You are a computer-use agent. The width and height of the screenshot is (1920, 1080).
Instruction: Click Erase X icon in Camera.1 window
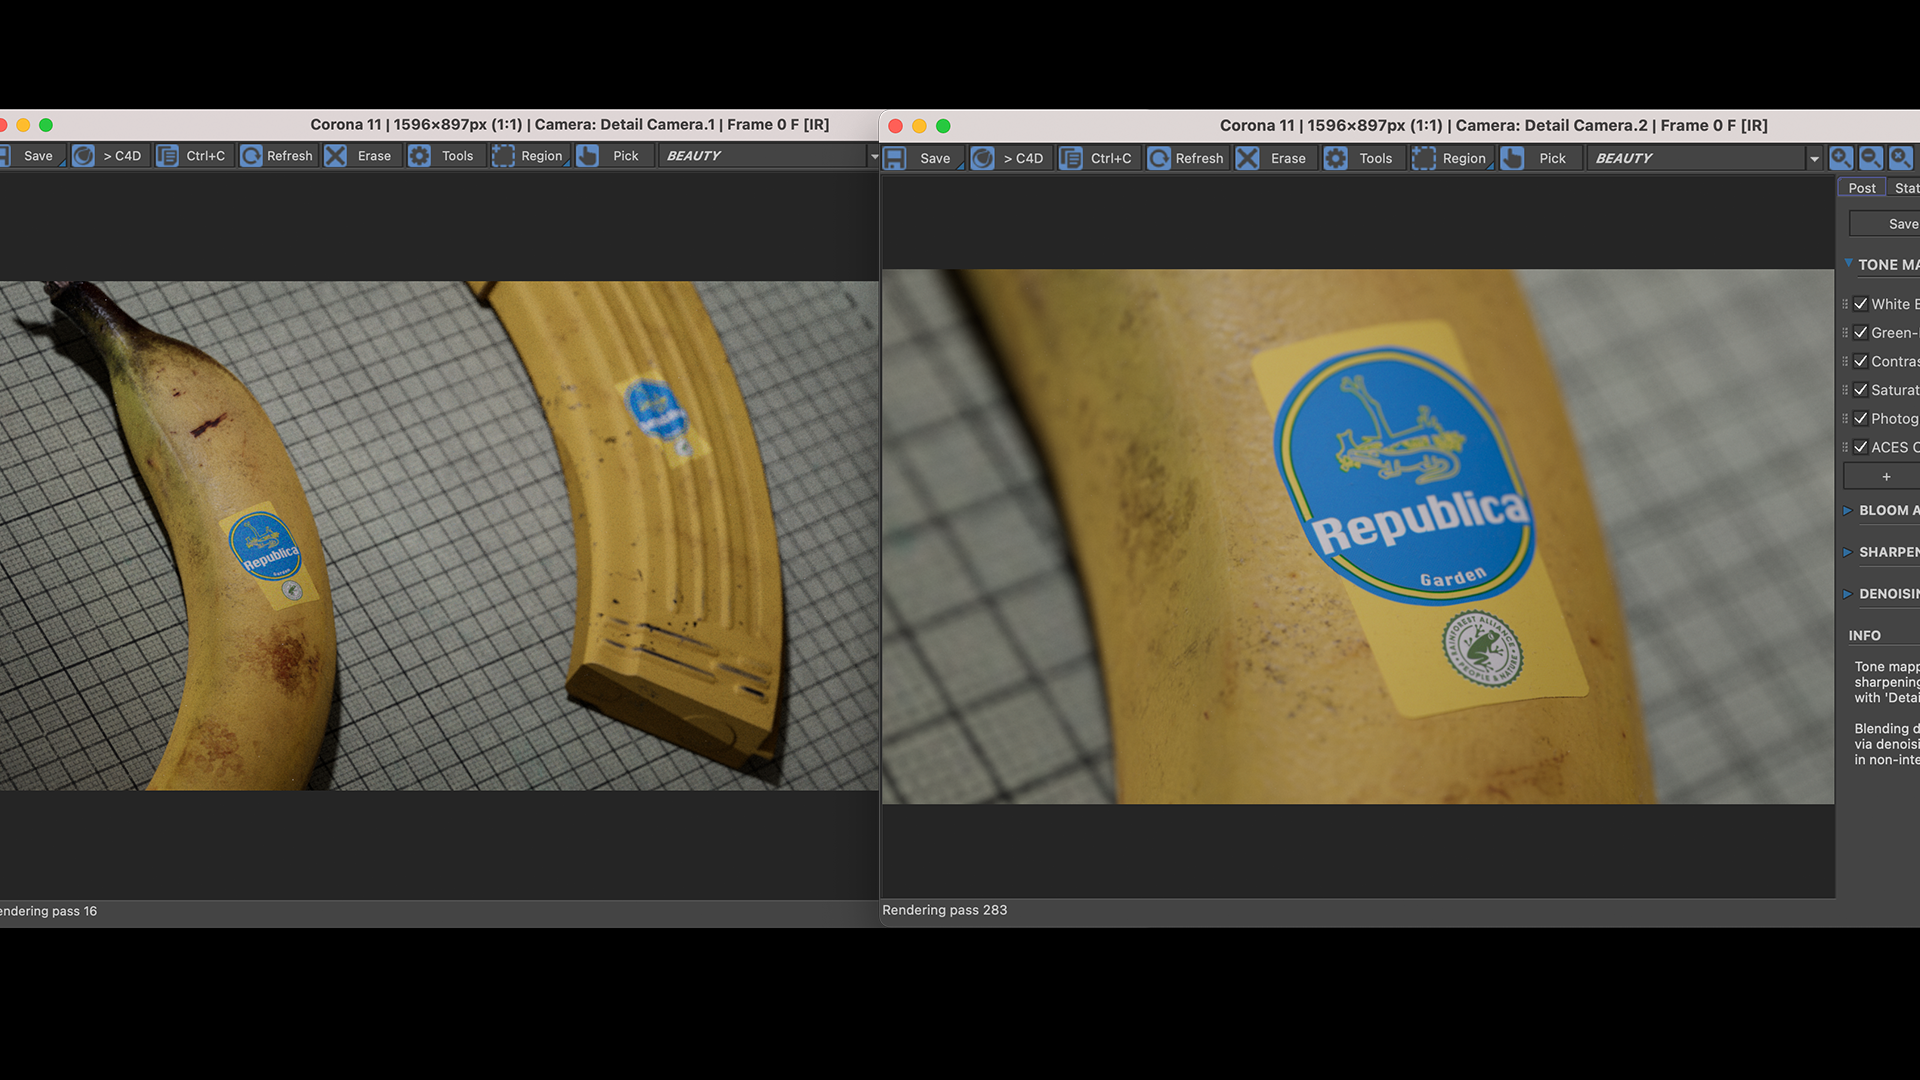tap(335, 156)
